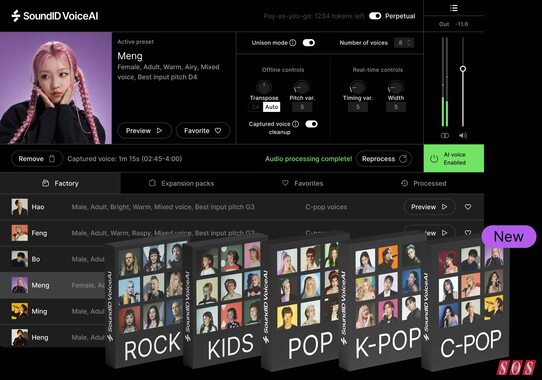The width and height of the screenshot is (542, 380).
Task: Select the Feng preset row
Action: 242,233
